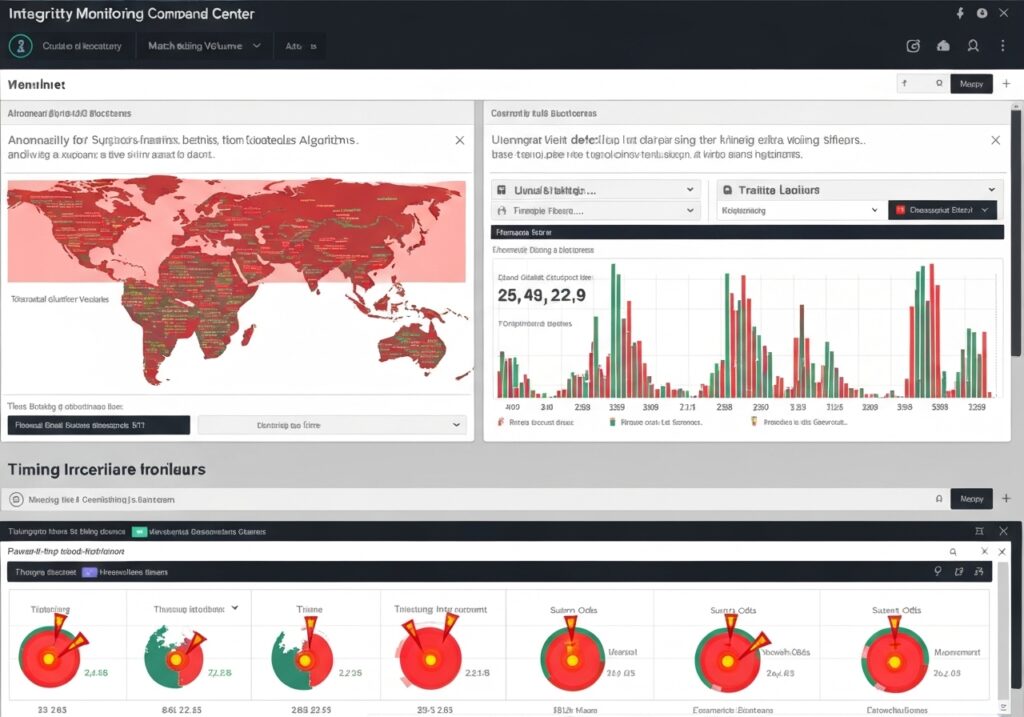Click the dark button below the world map
The height and width of the screenshot is (717, 1024).
(x=98, y=425)
